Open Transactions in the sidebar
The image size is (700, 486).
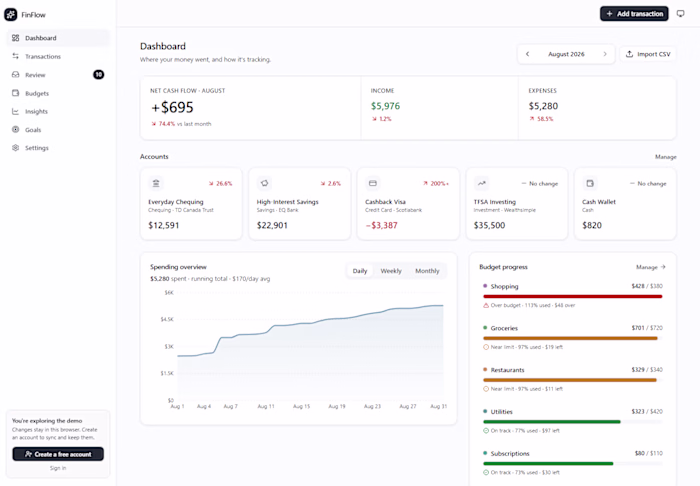(x=58, y=56)
